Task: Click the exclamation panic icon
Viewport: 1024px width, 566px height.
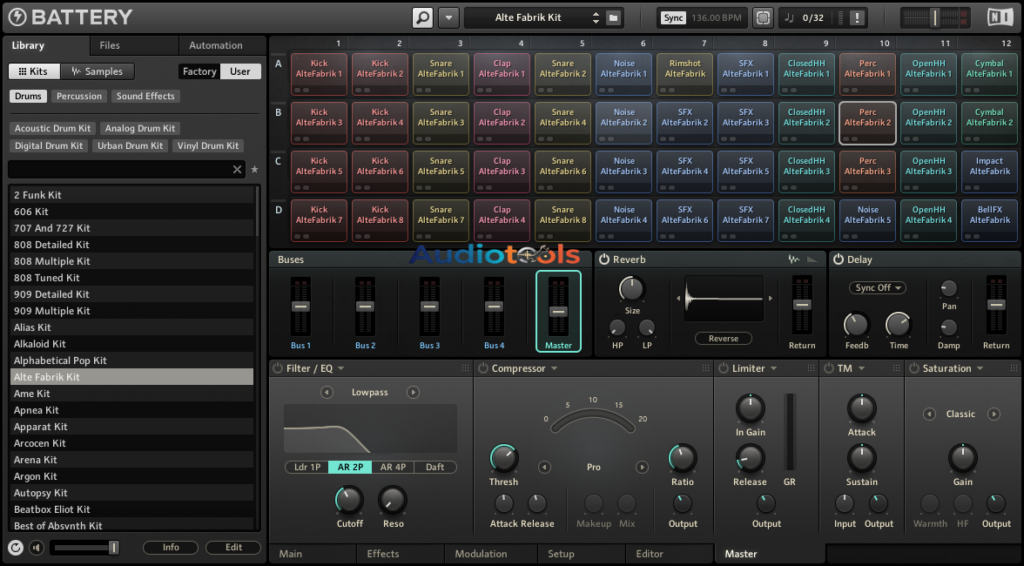Action: (x=857, y=18)
